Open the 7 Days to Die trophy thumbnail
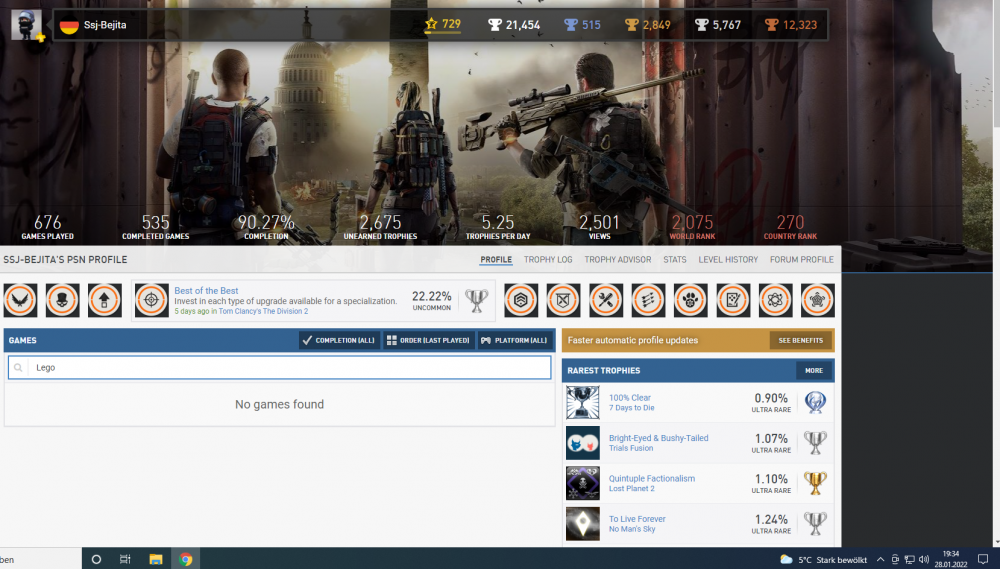The width and height of the screenshot is (1000, 569). click(x=582, y=403)
